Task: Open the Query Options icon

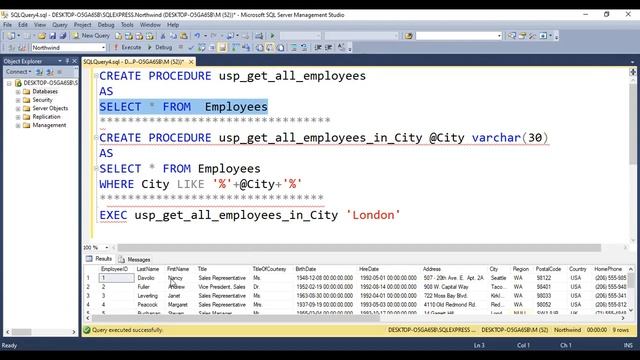Action: click(212, 48)
